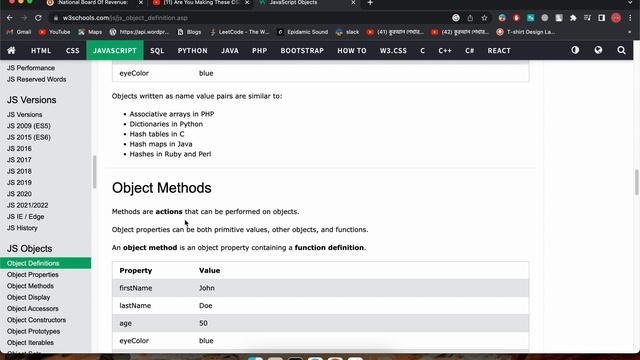Open the Extensions puzzle piece icon

(x=573, y=18)
